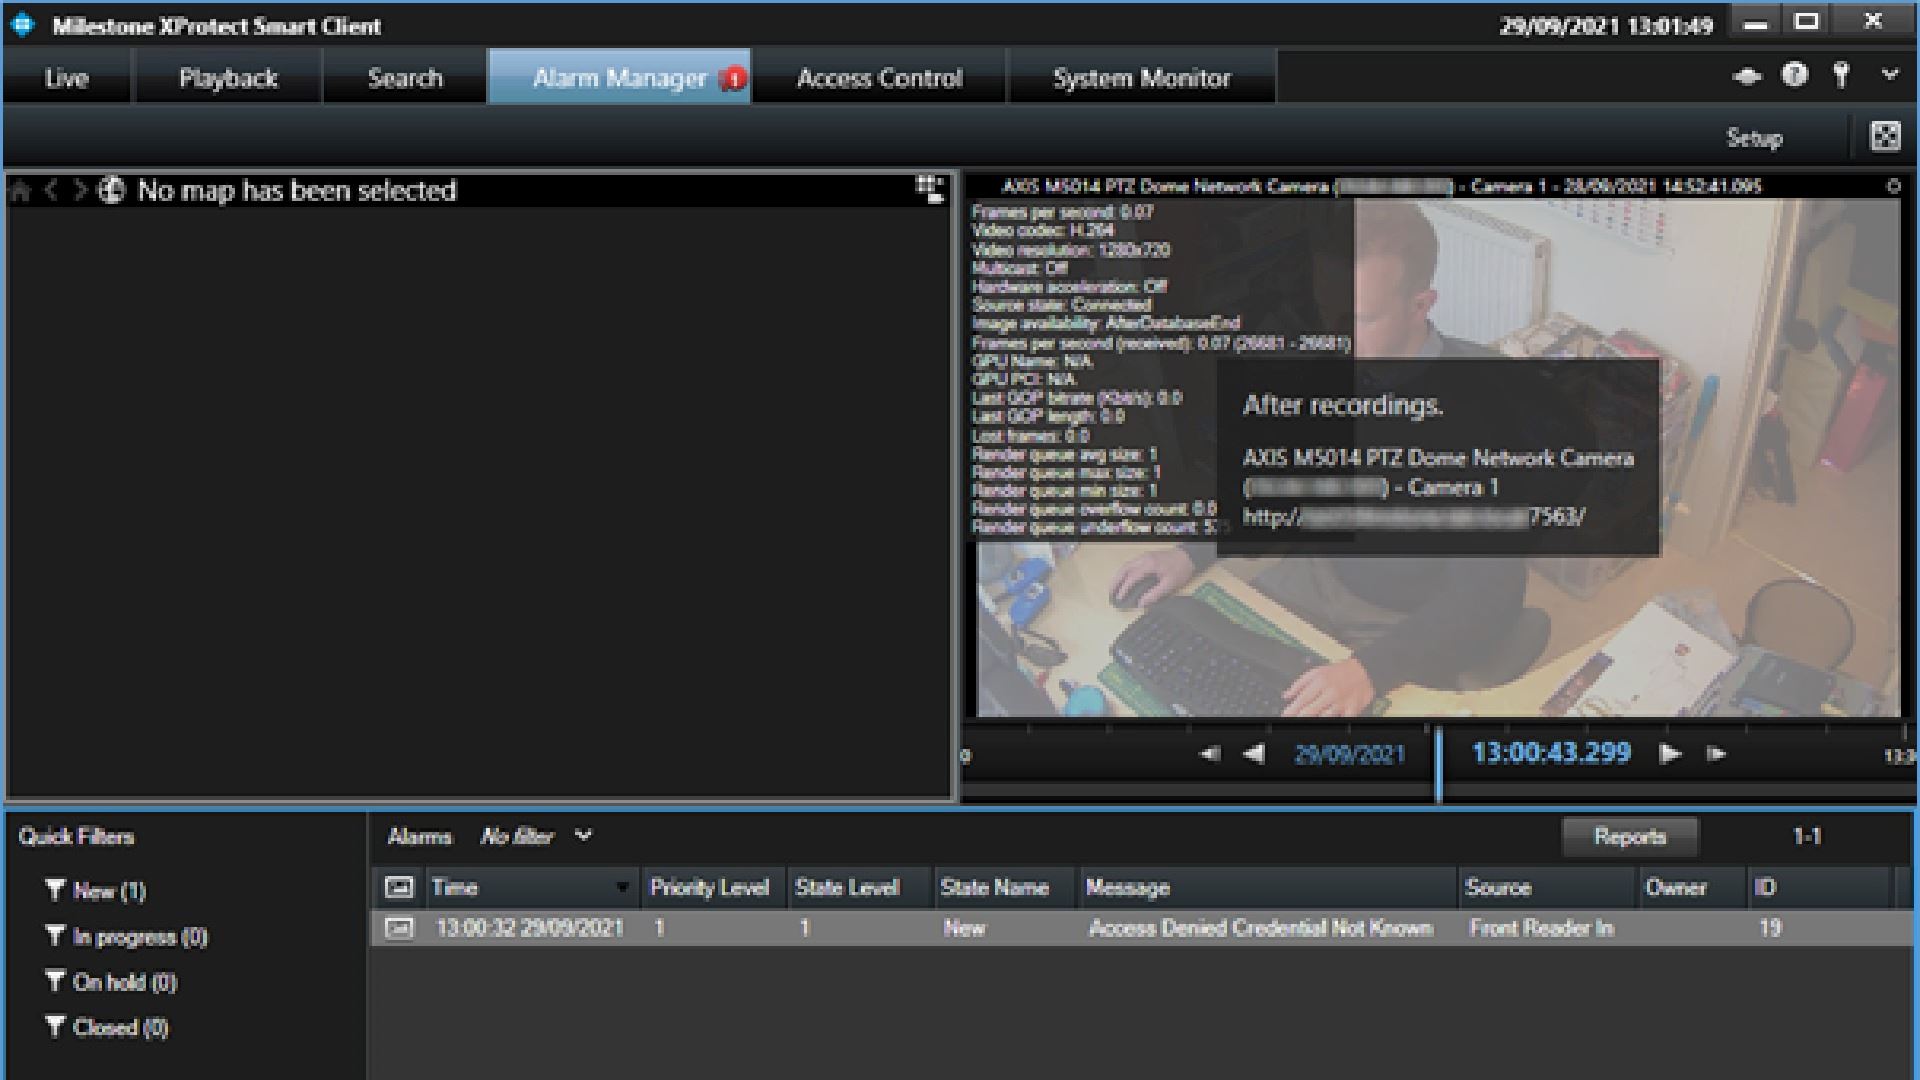Sort alarms by Time column
This screenshot has height=1080, width=1920.
(x=532, y=887)
